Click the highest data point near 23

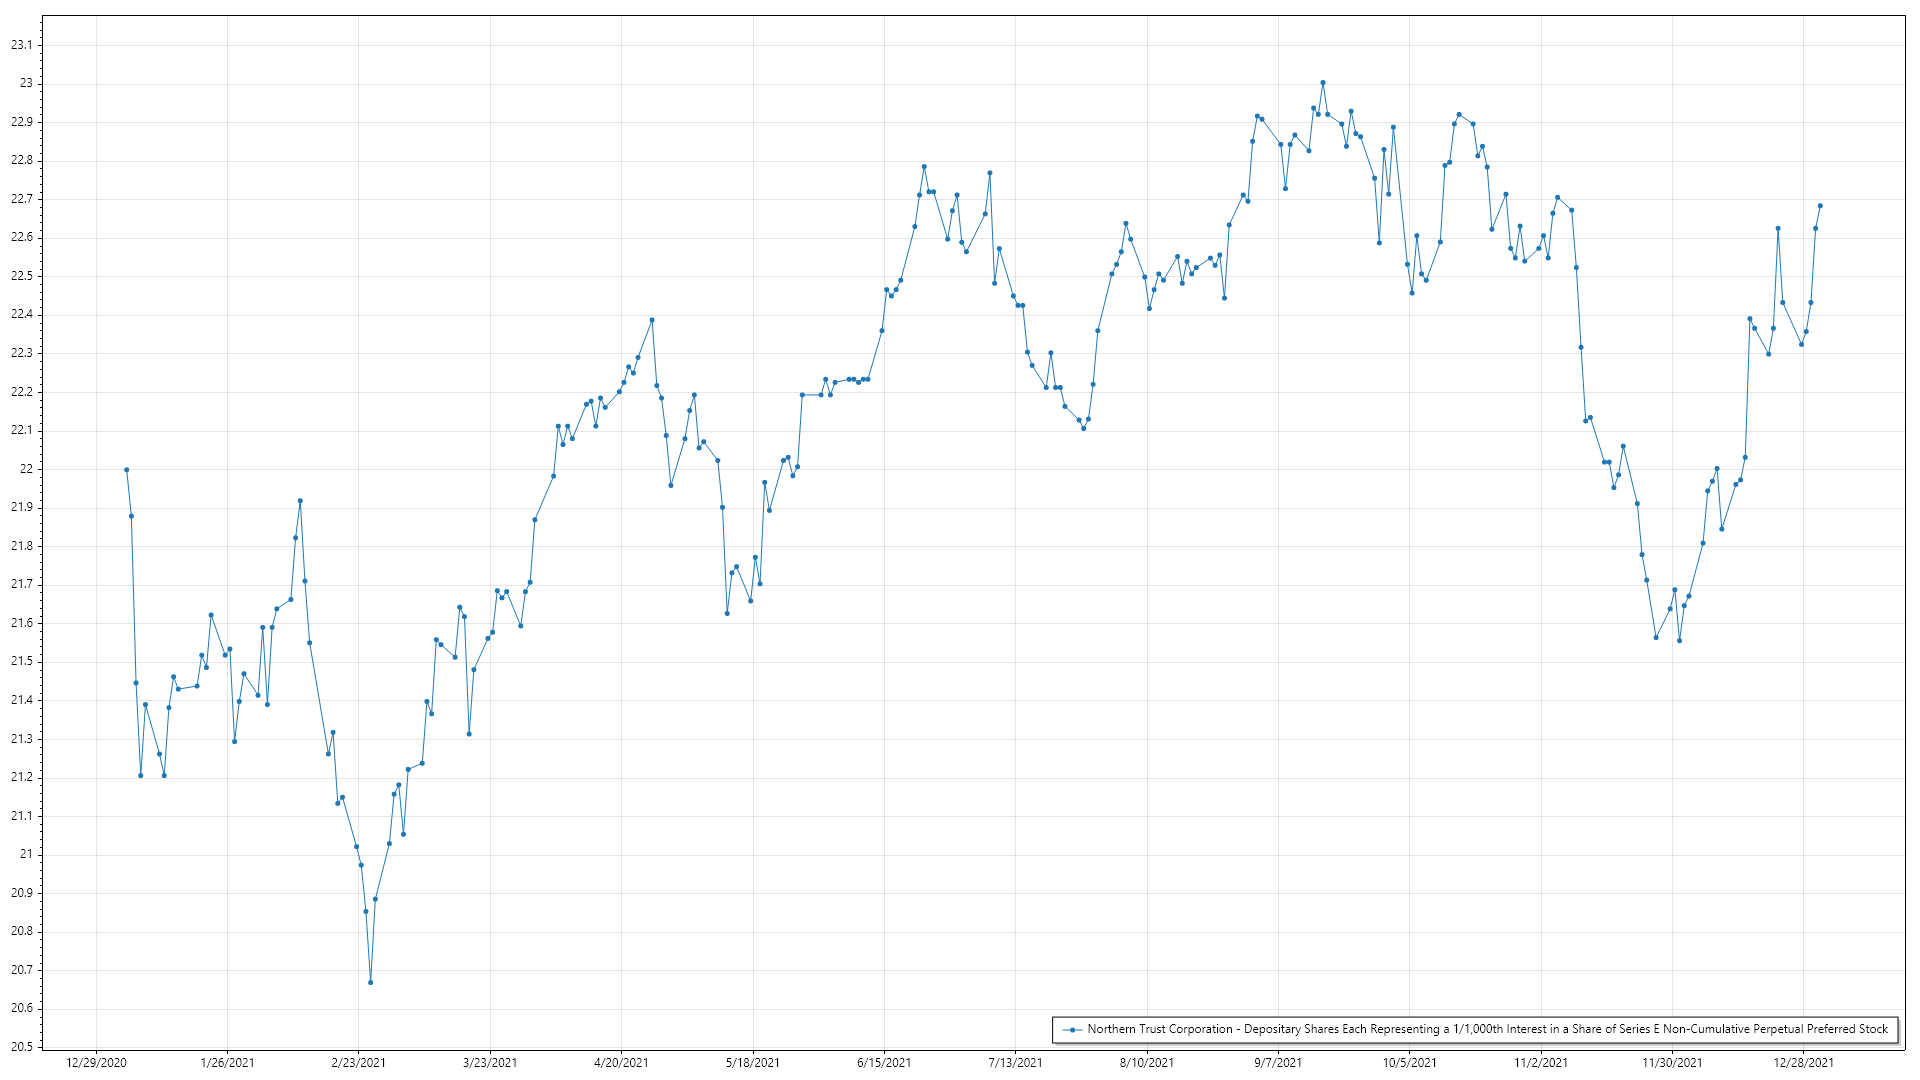1322,83
